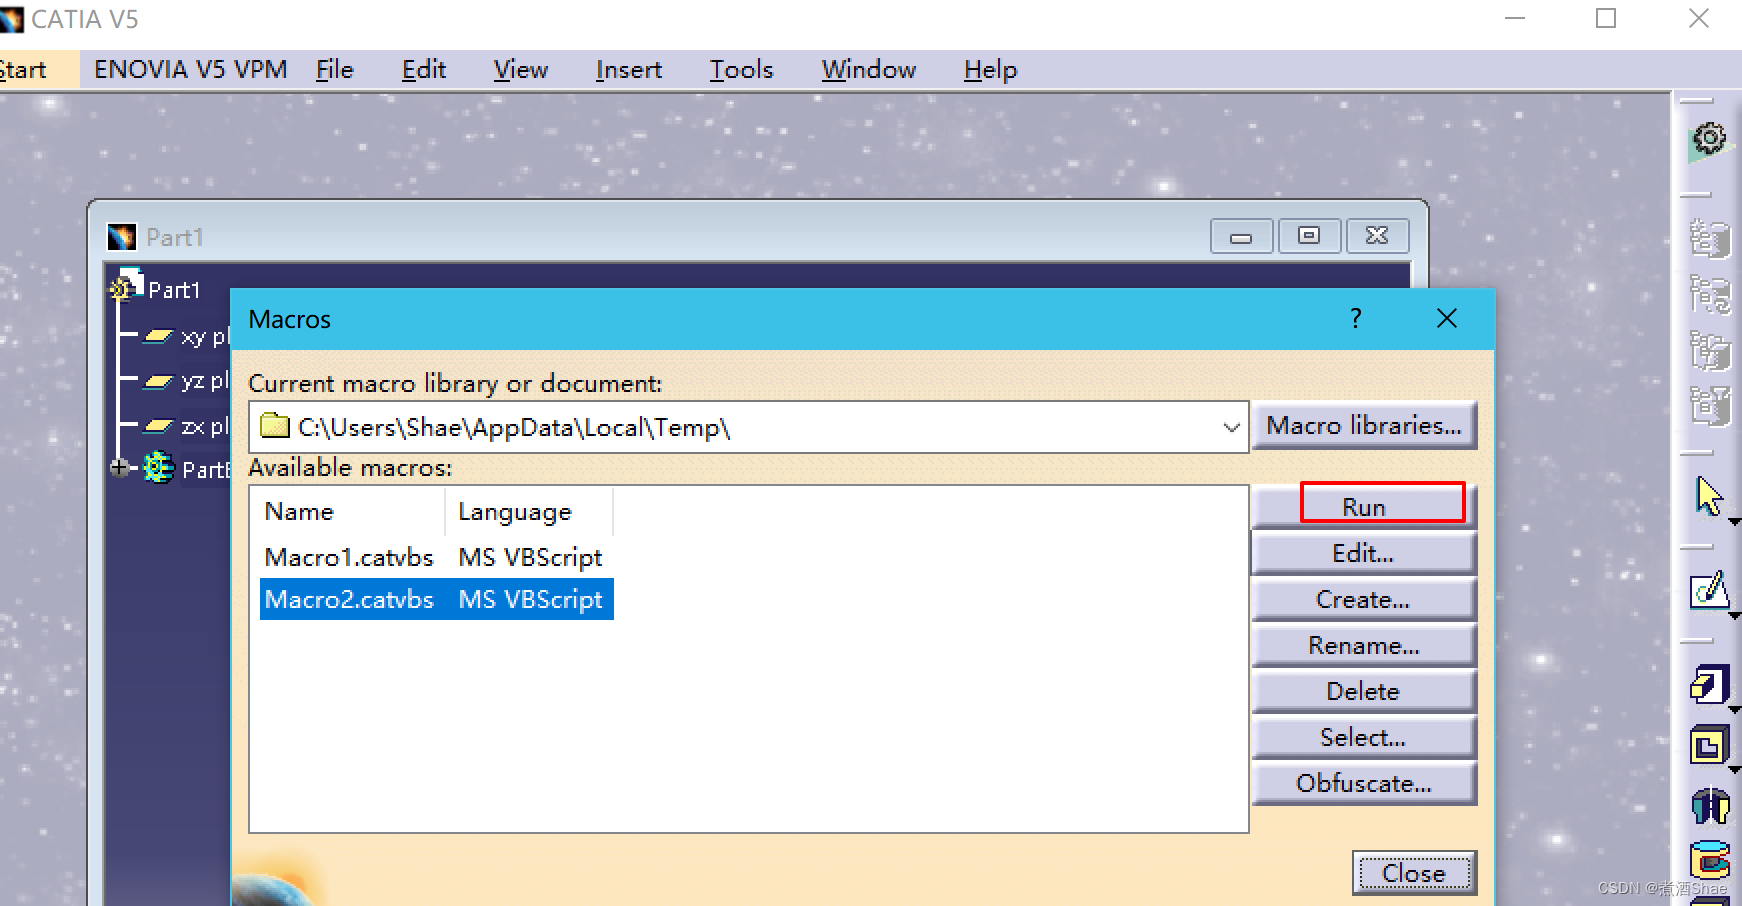1742x906 pixels.
Task: Open the ENOVIA V5 VPM menu
Action: tap(190, 70)
